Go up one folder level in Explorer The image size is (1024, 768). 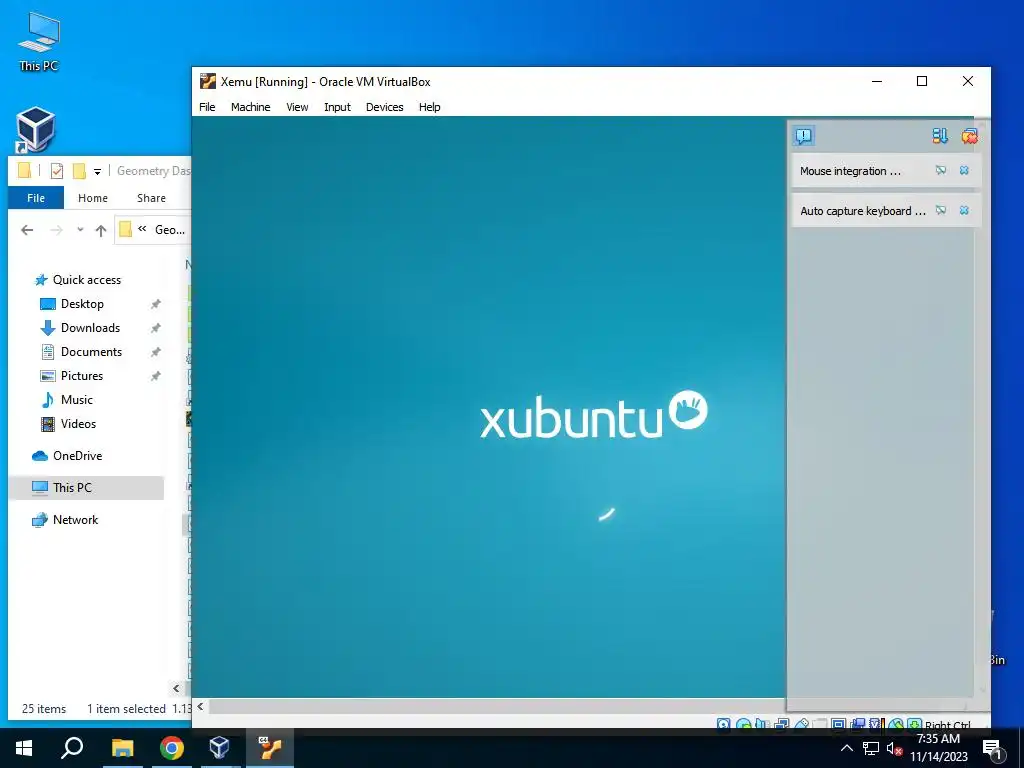[101, 230]
